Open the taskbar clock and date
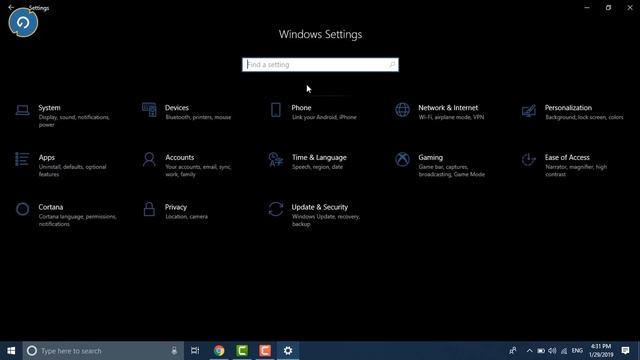 [x=601, y=351]
